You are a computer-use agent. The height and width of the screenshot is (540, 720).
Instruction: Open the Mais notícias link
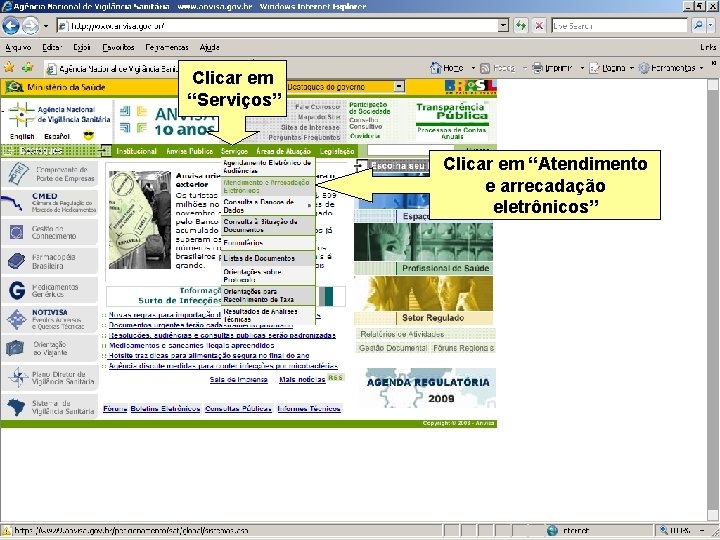tap(302, 380)
